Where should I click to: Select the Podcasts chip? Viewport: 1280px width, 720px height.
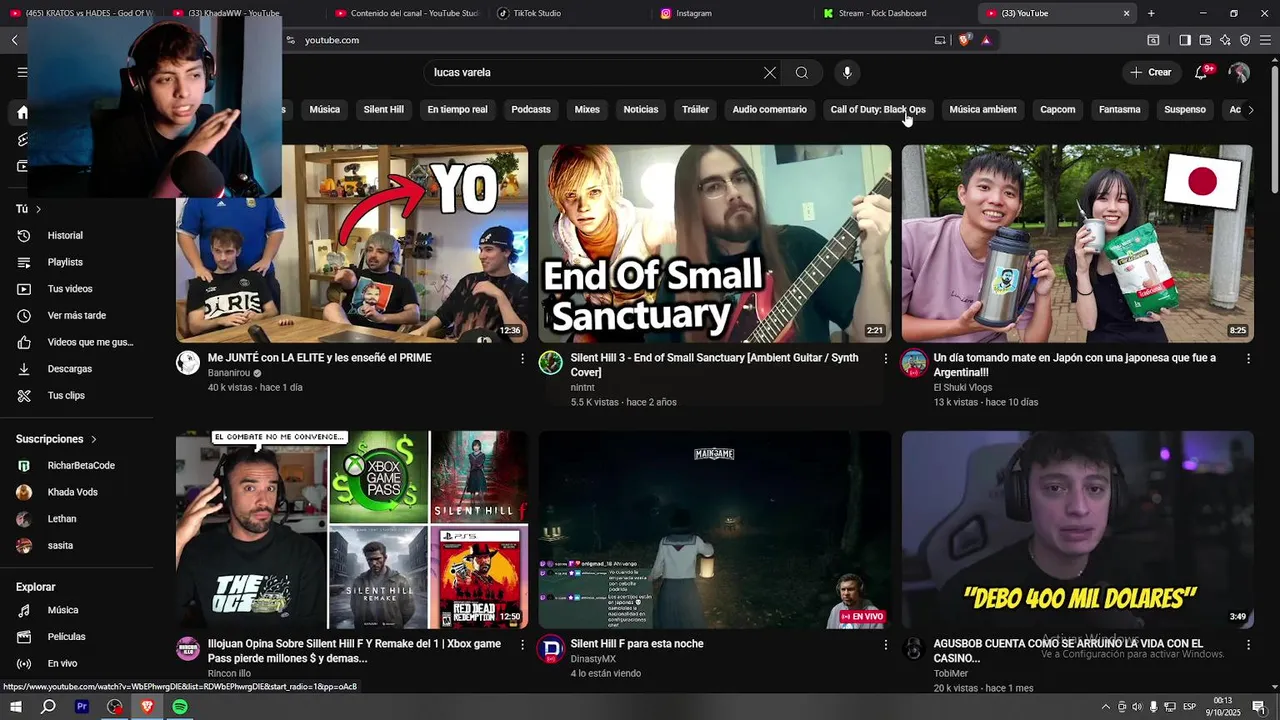point(531,110)
